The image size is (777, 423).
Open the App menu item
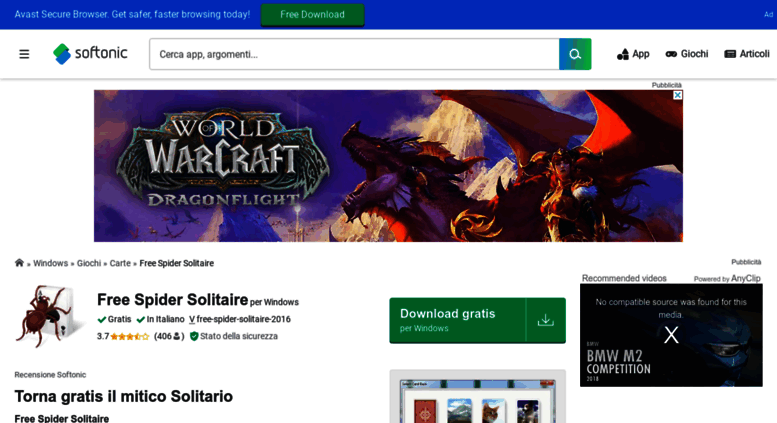click(x=633, y=54)
